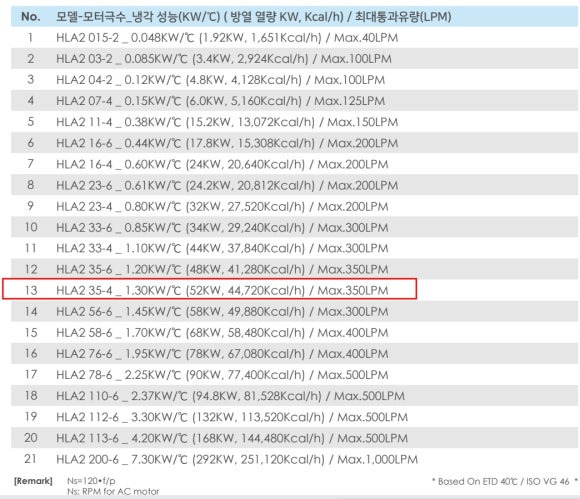580x499 pixels.
Task: Select the row for HLA2 35-6
Action: (x=294, y=269)
